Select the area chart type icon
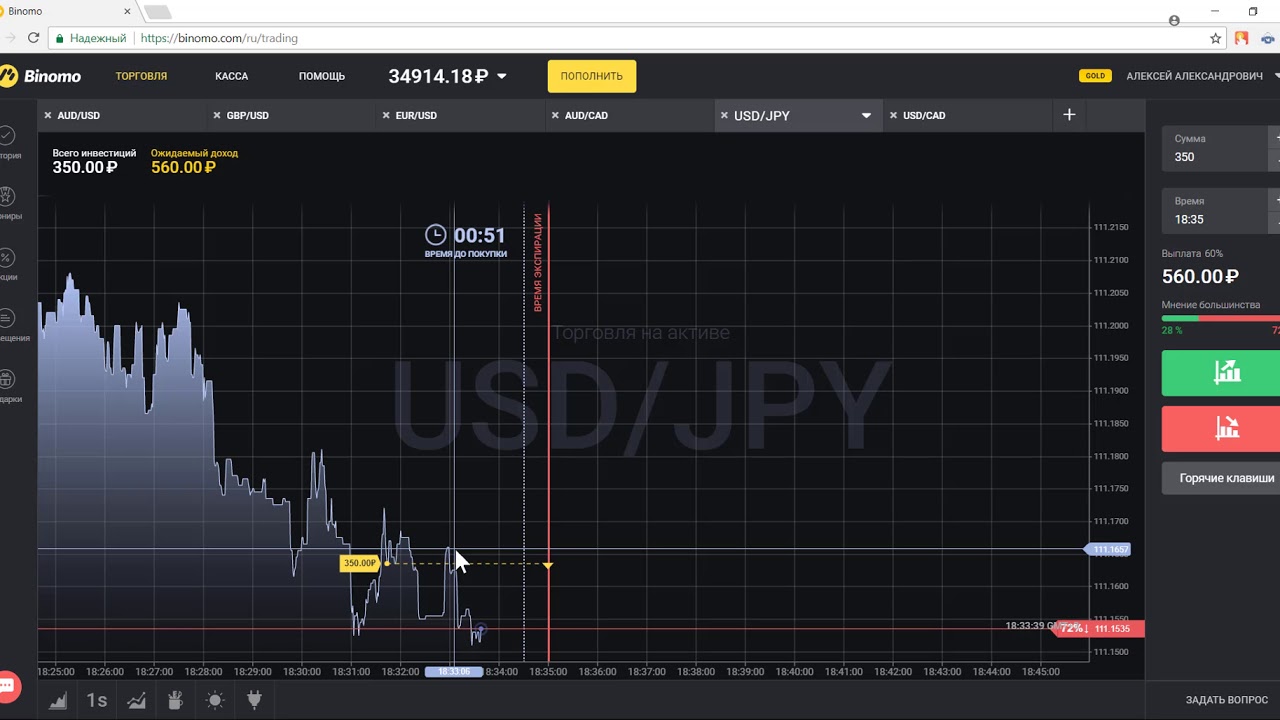 [58, 700]
